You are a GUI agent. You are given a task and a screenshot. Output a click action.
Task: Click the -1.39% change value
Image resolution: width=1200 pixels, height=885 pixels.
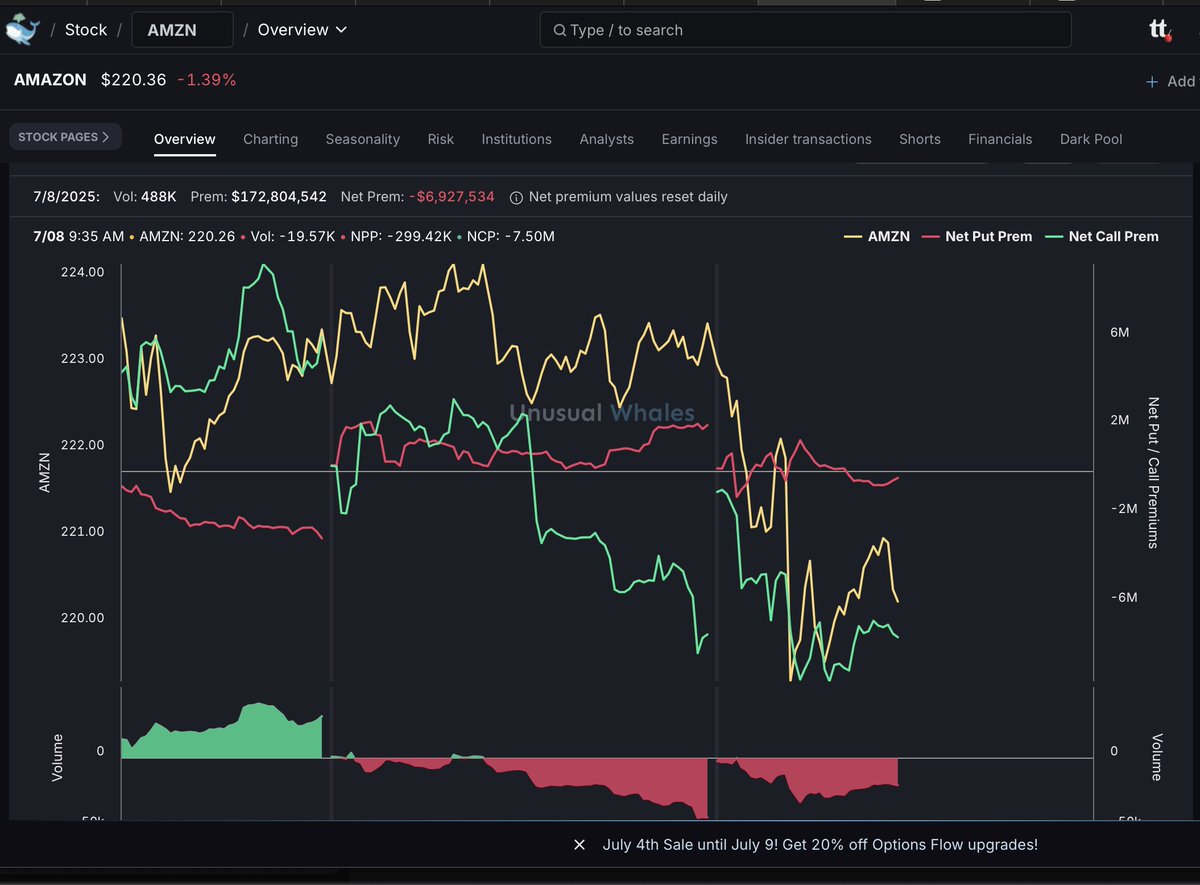tap(207, 80)
